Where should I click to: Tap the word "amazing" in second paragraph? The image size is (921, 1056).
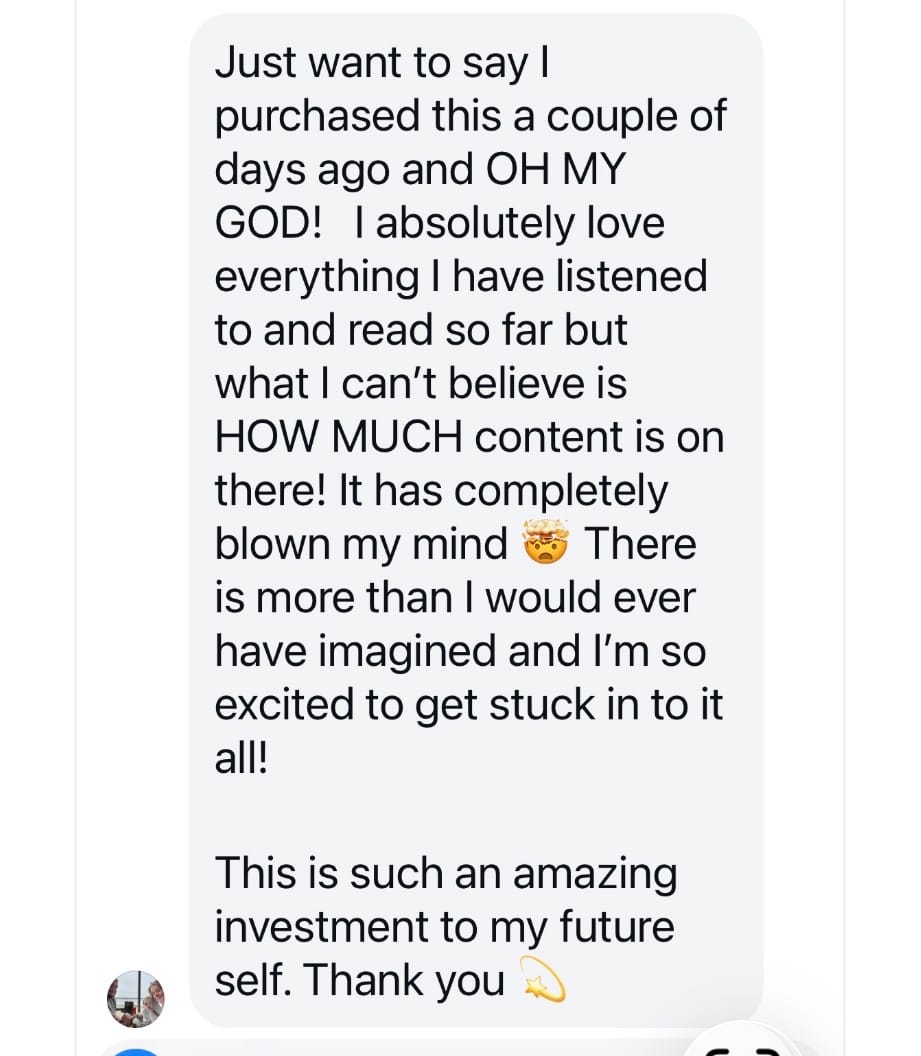tap(594, 874)
